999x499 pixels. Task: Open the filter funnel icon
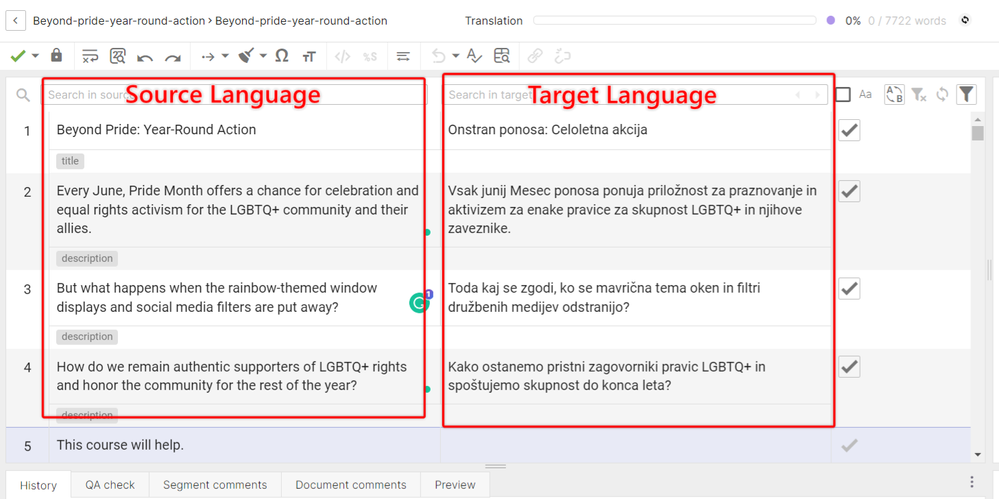[x=966, y=95]
